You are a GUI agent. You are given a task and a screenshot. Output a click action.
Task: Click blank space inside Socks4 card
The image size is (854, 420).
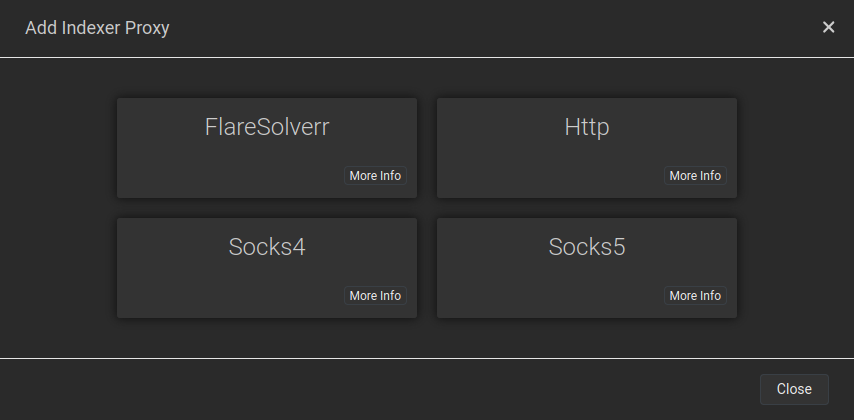point(218,291)
